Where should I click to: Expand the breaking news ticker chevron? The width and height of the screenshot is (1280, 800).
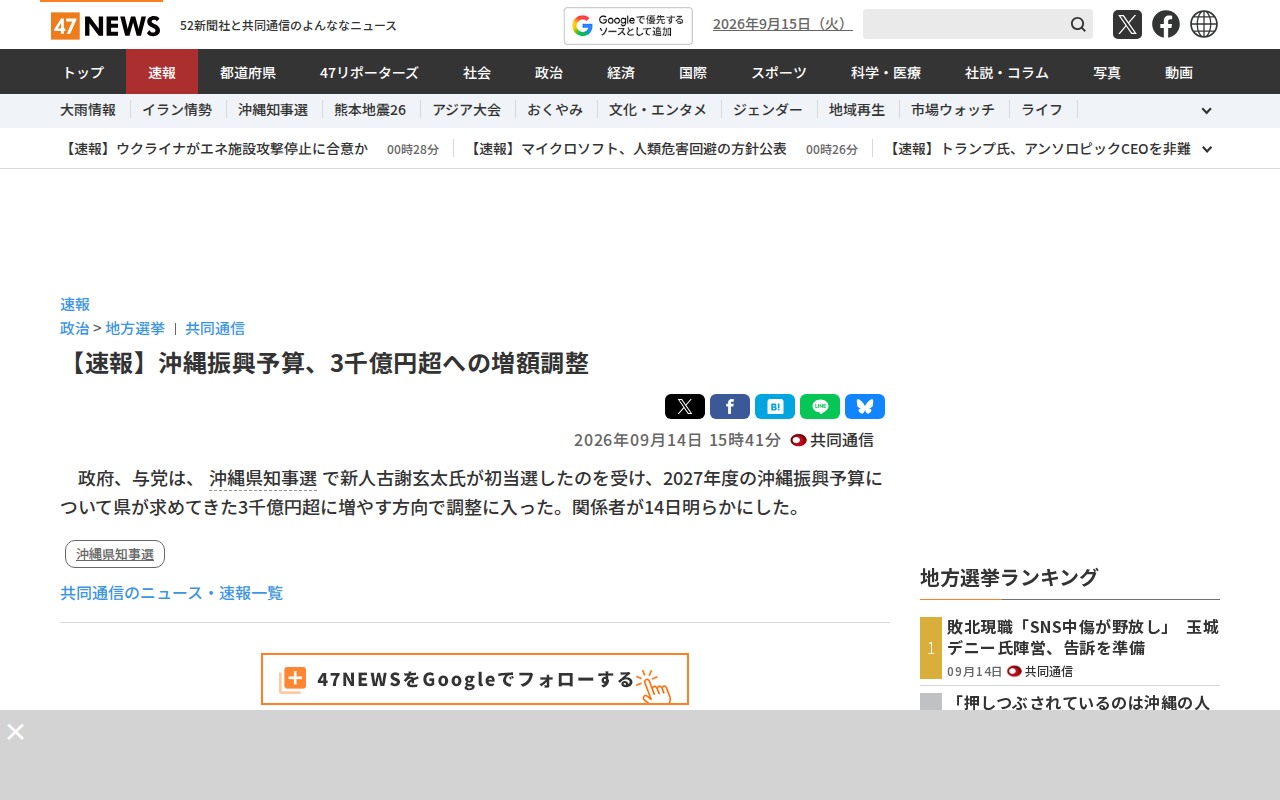click(1207, 149)
